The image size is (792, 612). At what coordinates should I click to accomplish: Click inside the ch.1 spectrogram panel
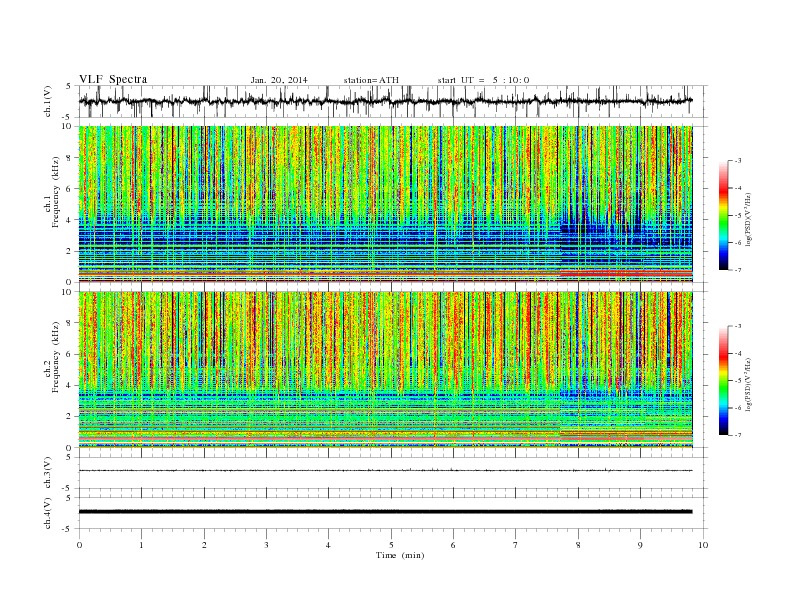[x=385, y=204]
